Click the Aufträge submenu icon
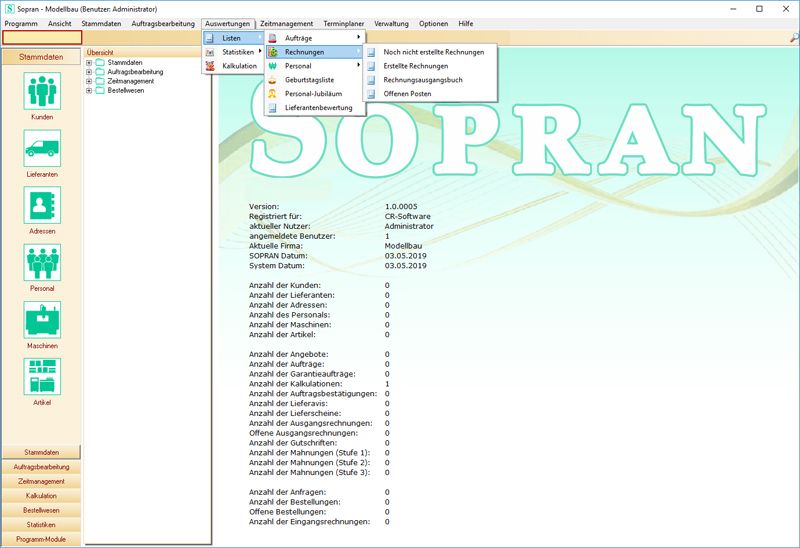The width and height of the screenshot is (800, 548). (272, 38)
